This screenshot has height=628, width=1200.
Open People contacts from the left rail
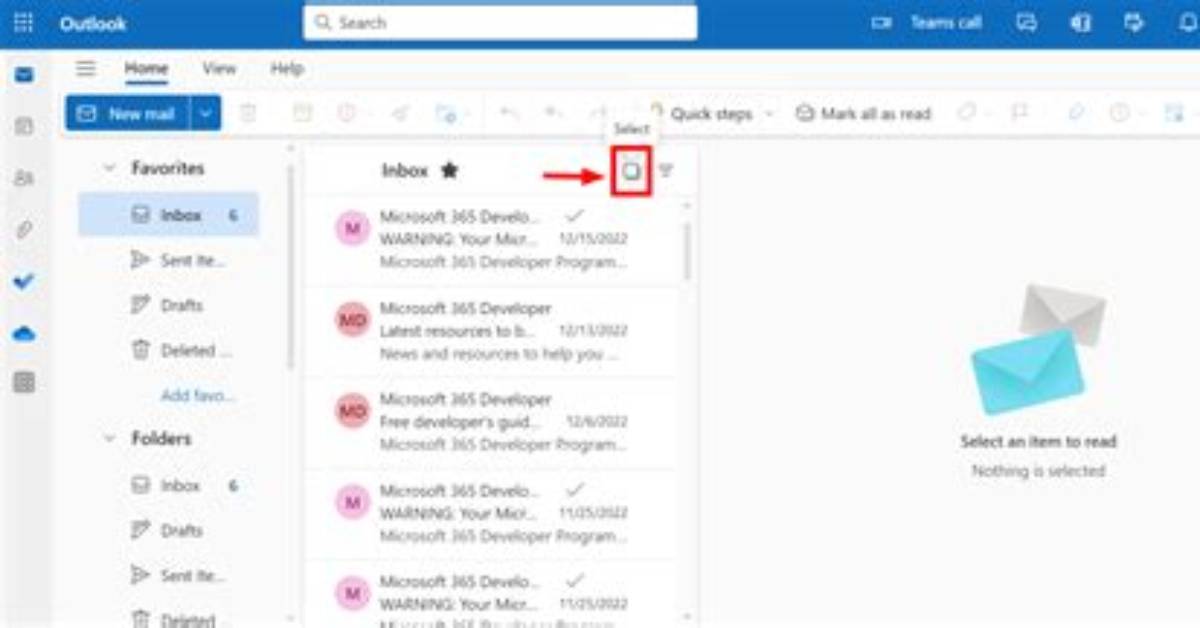click(24, 178)
